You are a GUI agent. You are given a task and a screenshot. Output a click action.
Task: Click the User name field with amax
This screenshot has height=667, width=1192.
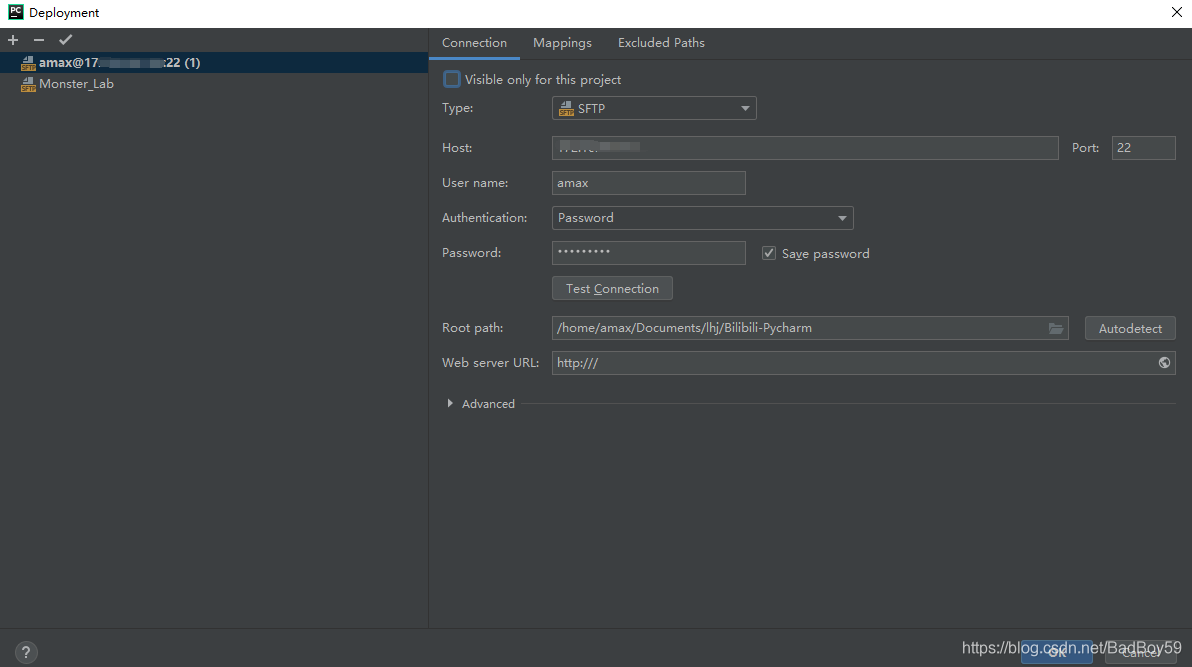click(x=648, y=183)
